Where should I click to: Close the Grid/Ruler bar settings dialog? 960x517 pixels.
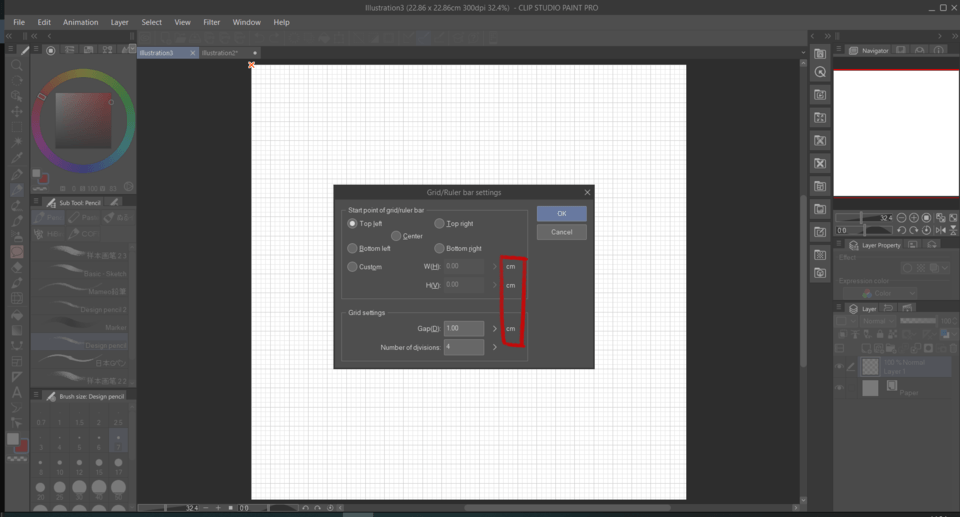click(587, 192)
